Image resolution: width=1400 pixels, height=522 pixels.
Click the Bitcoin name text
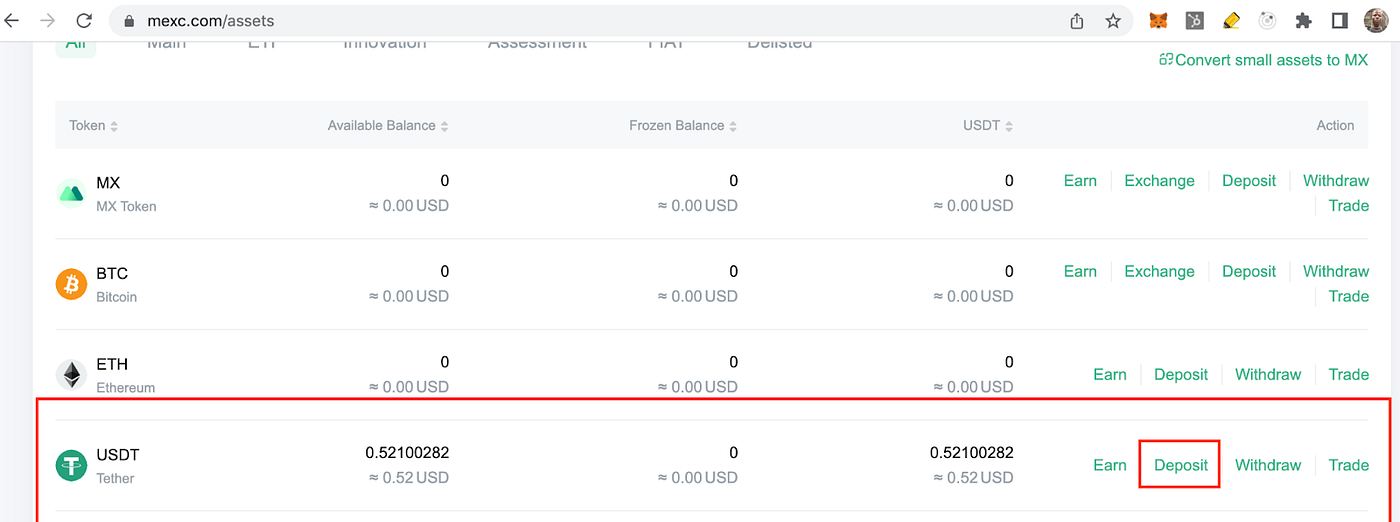tap(117, 297)
